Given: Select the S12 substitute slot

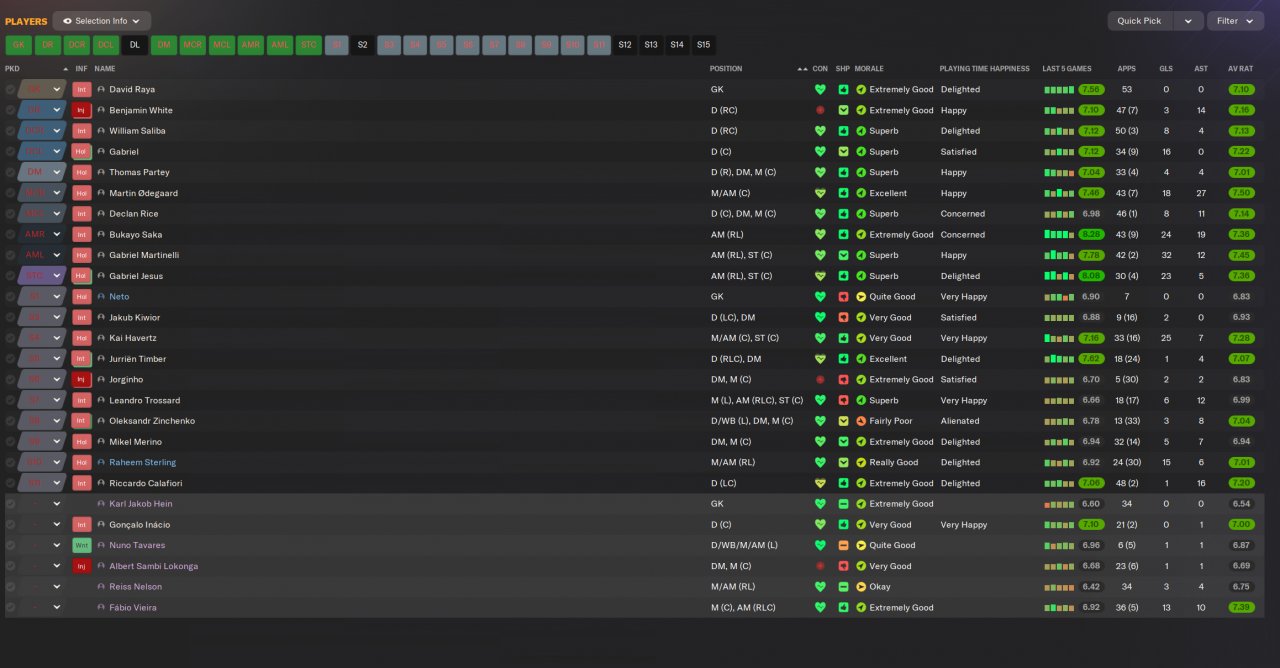Looking at the screenshot, I should click(x=625, y=45).
